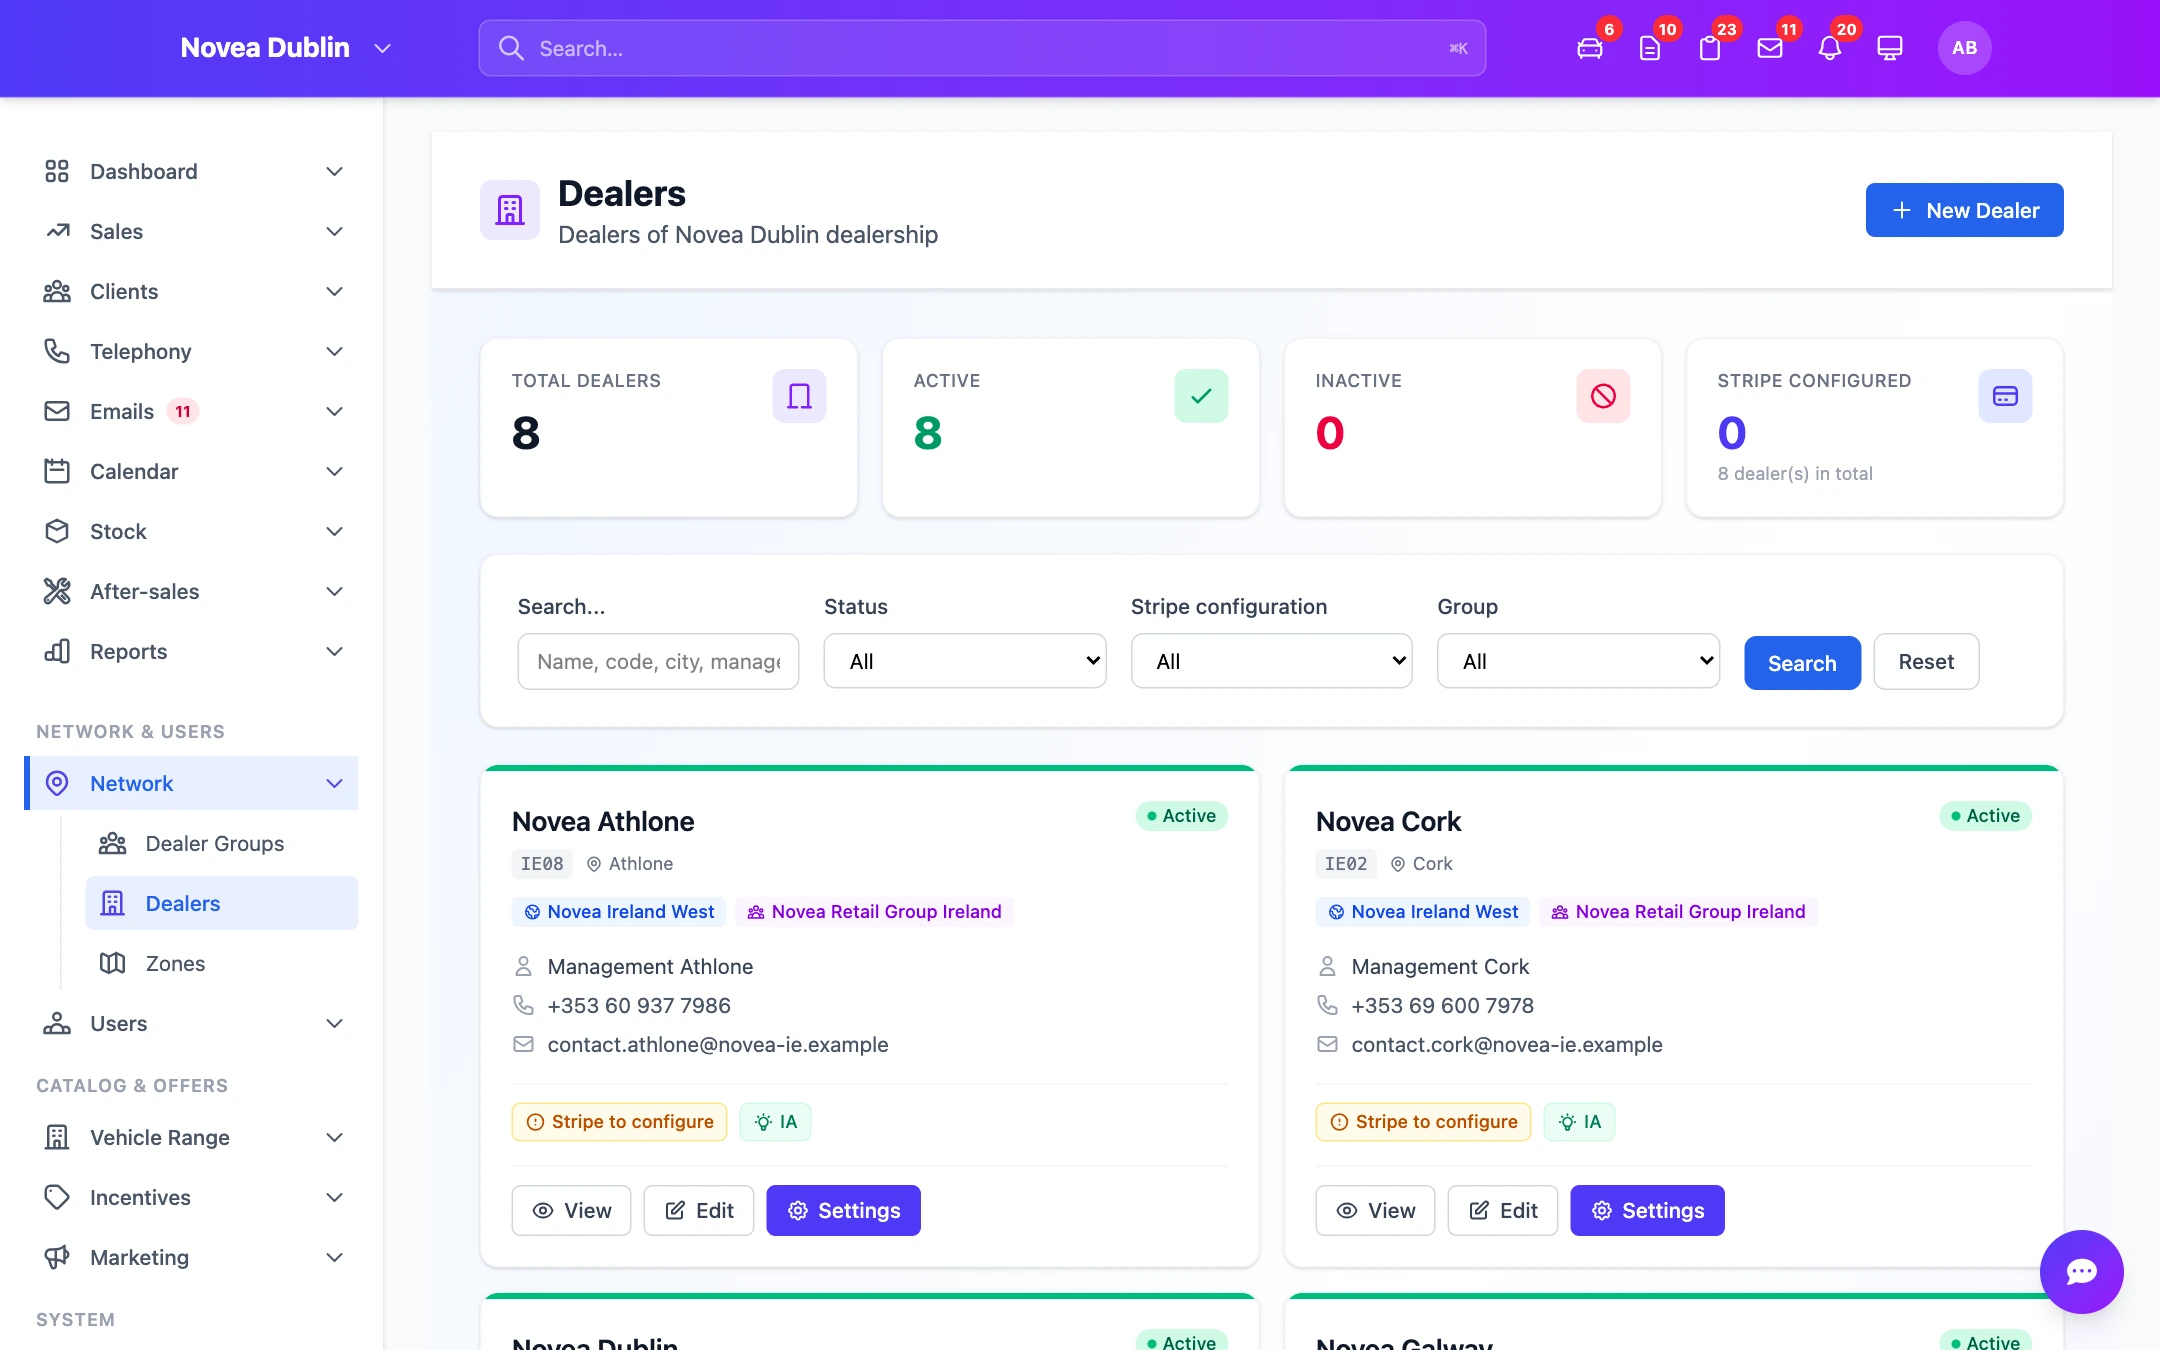Click the monitor display icon in header
The height and width of the screenshot is (1350, 2160).
click(1890, 48)
